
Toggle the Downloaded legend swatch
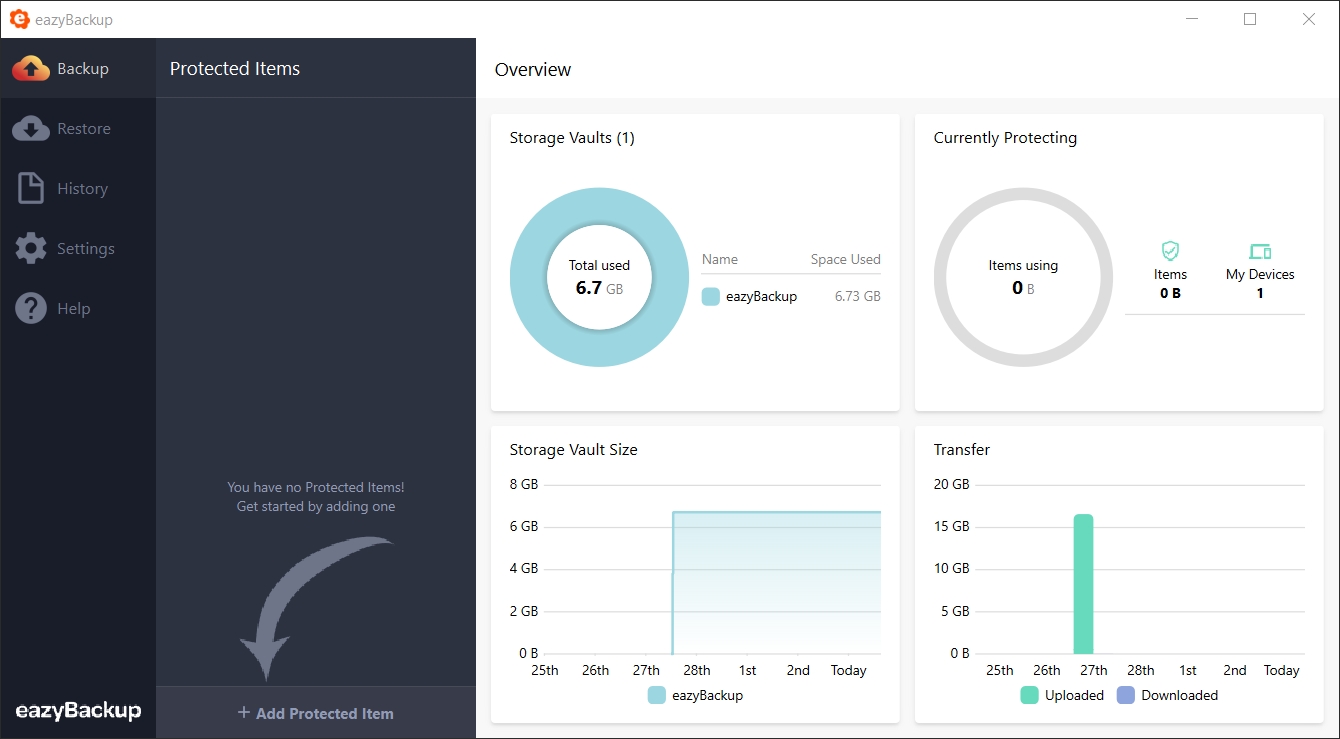(x=1126, y=695)
